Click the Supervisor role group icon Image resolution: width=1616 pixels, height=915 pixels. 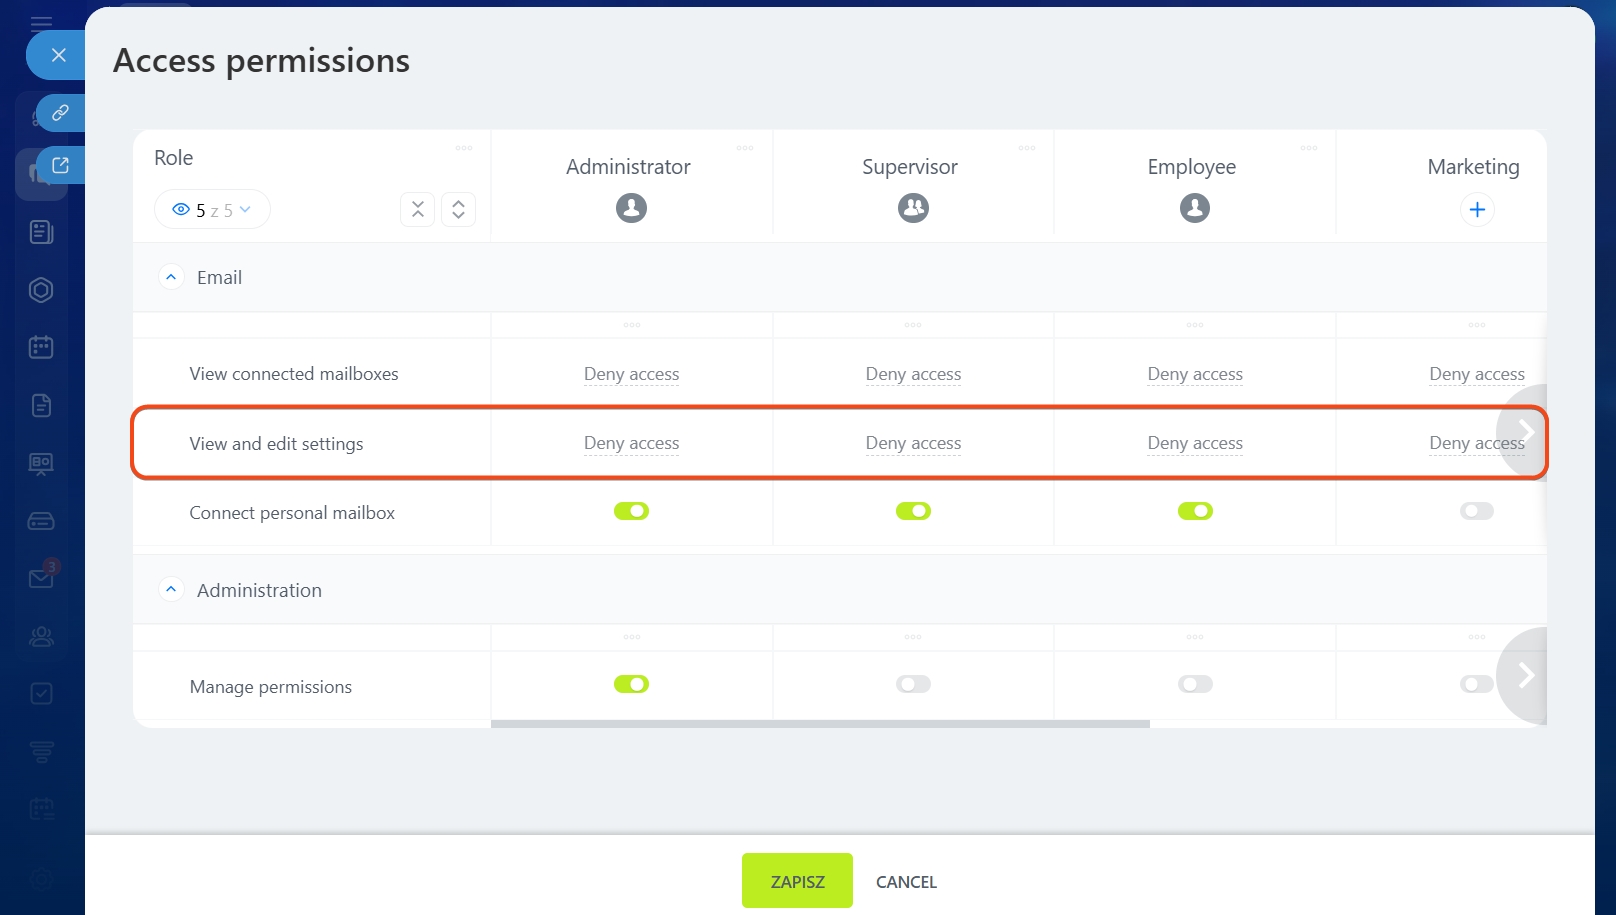913,208
